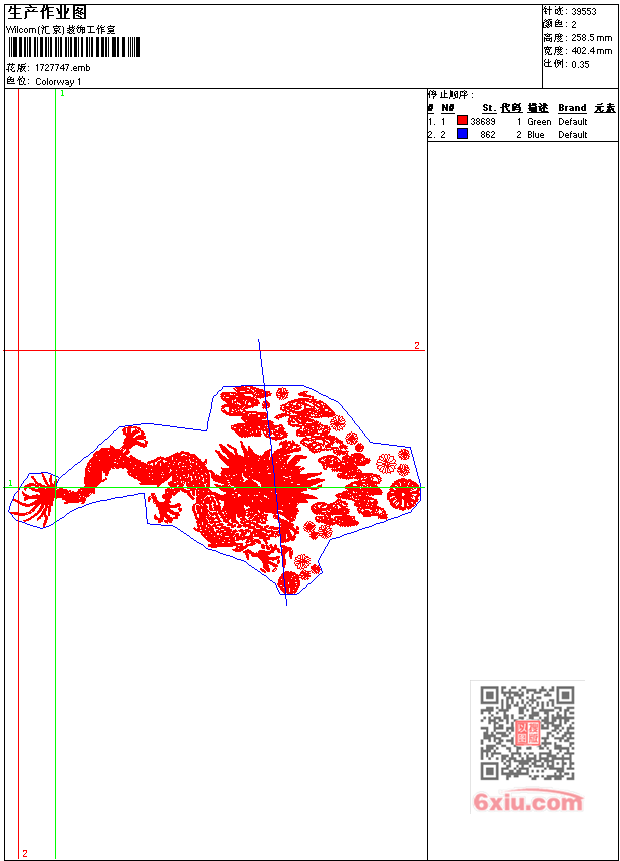Click green marker 1 at left edge
The image size is (620, 861).
pyautogui.click(x=11, y=484)
